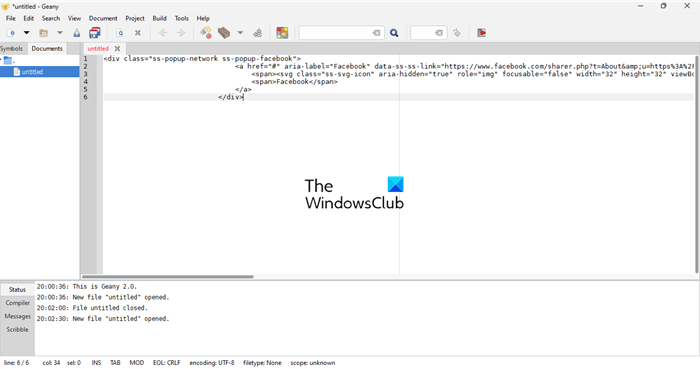700x369 pixels.
Task: Navigate forward one location arrow
Action: [x=181, y=33]
